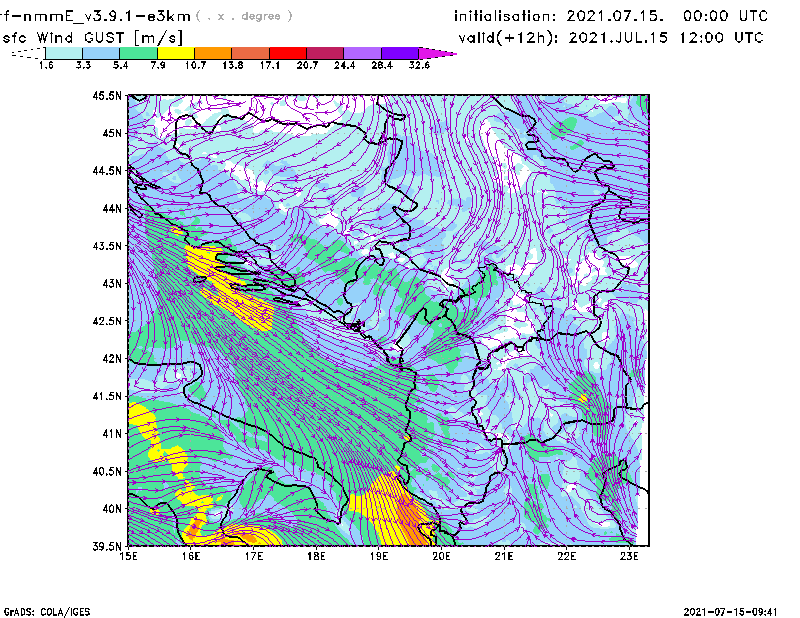800x618 pixels.
Task: Click the initialisation date '2021.07.15.'
Action: tap(615, 16)
